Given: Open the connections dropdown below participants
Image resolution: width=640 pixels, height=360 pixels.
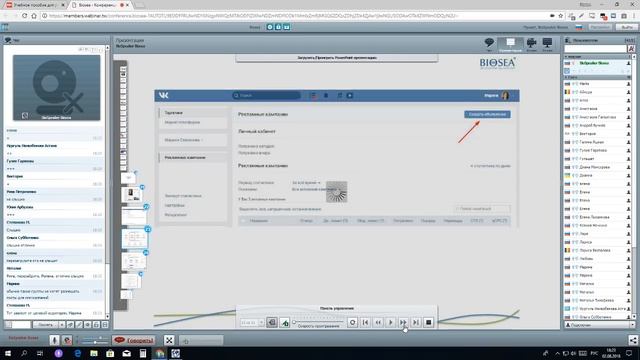Looking at the screenshot, I should 600,325.
